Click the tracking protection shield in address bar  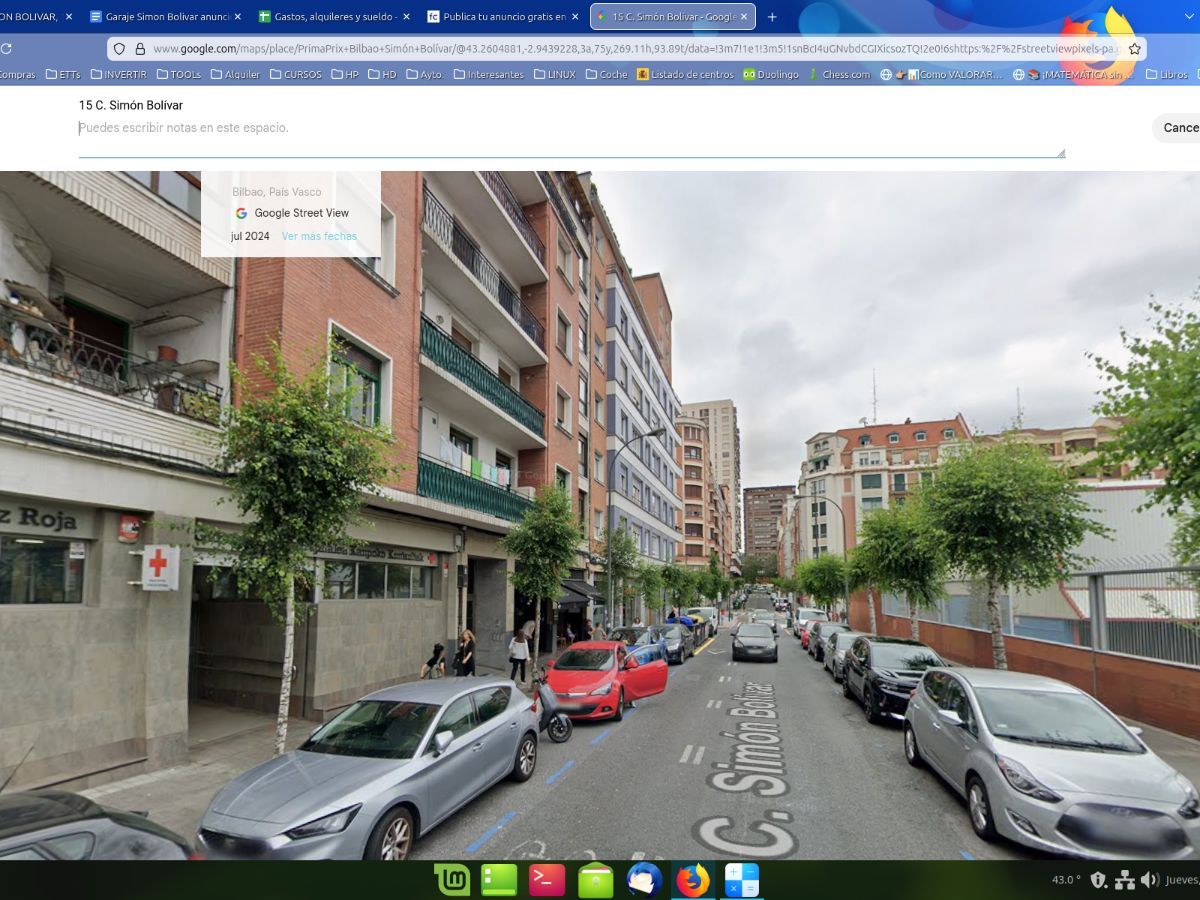(119, 47)
